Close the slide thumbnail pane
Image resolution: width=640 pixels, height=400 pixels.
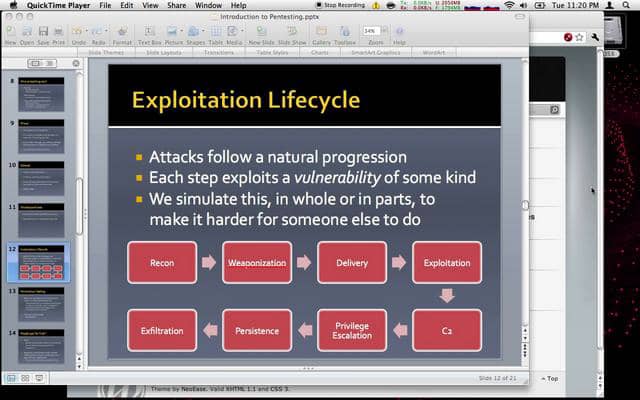(x=76, y=63)
